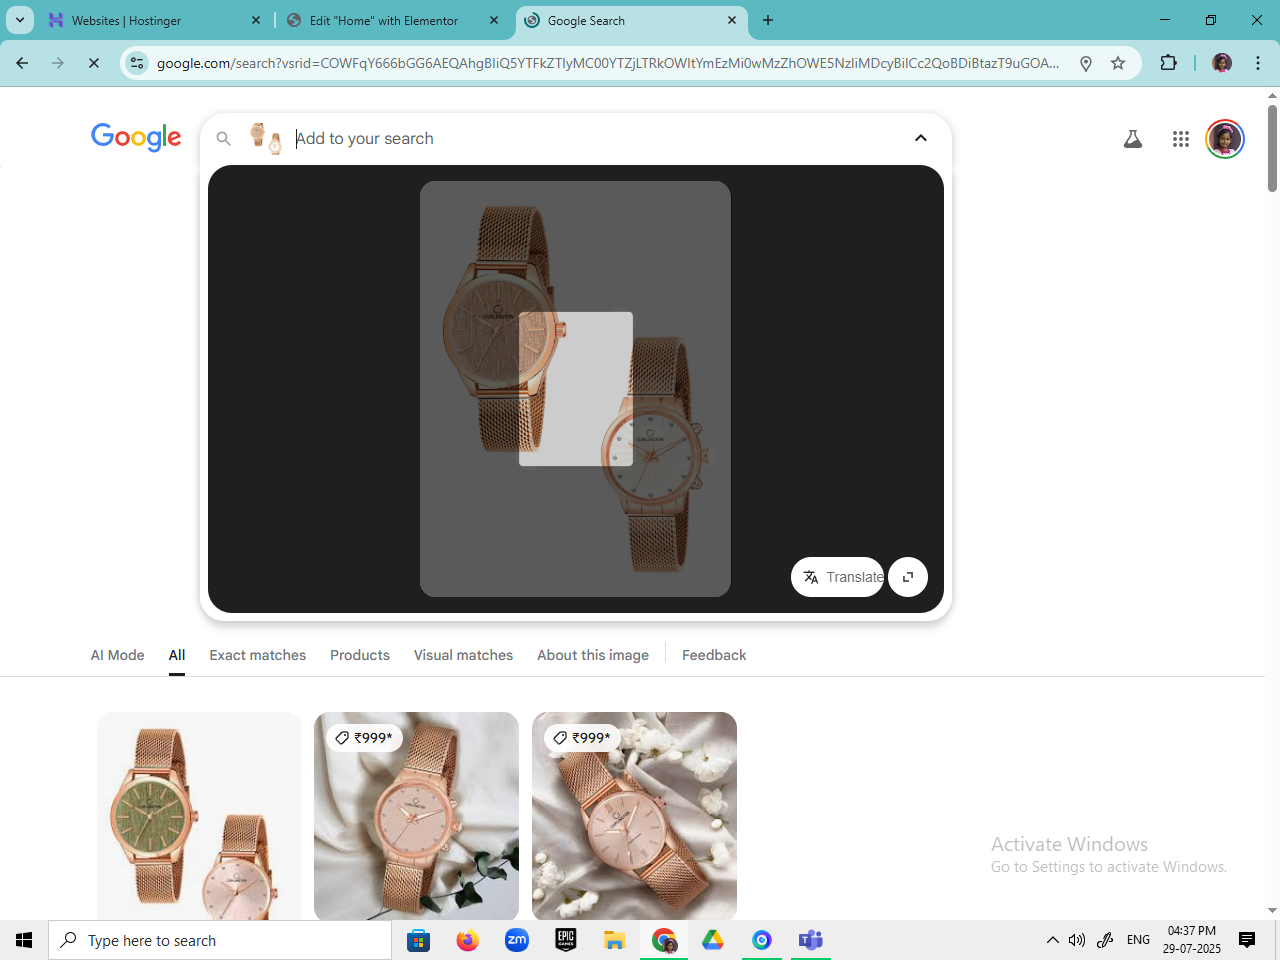Screen dimensions: 1280x960
Task: Switch to the Visual matches tab
Action: coord(463,655)
